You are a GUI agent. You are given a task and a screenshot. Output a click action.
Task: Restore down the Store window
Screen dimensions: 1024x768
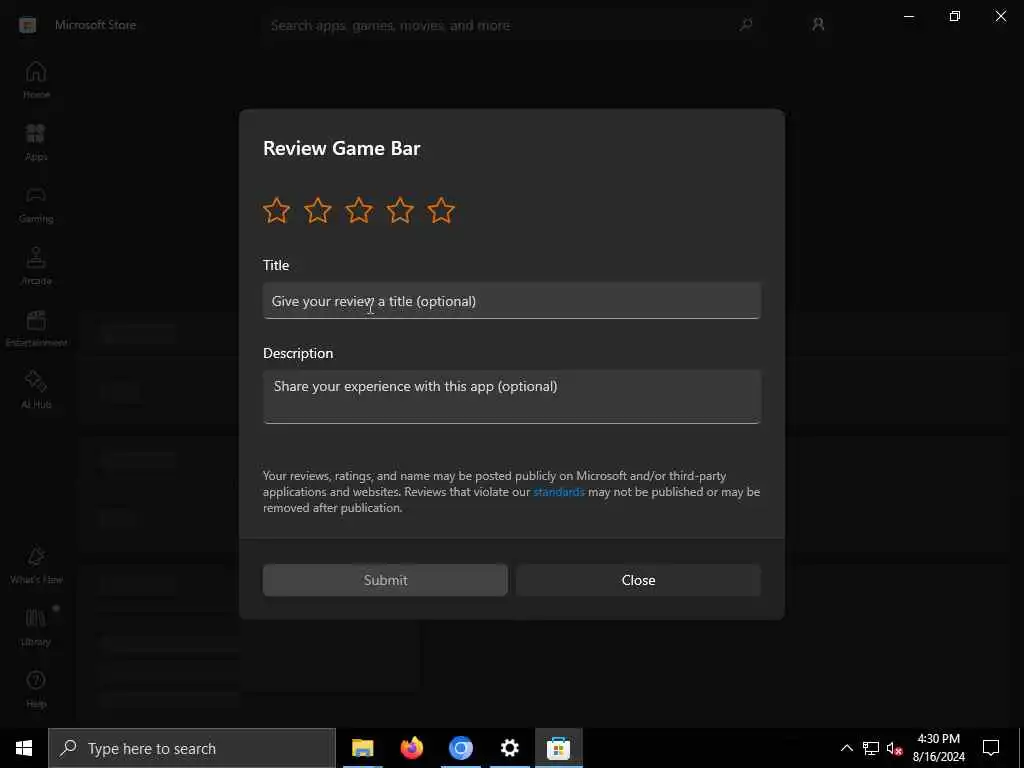(955, 16)
